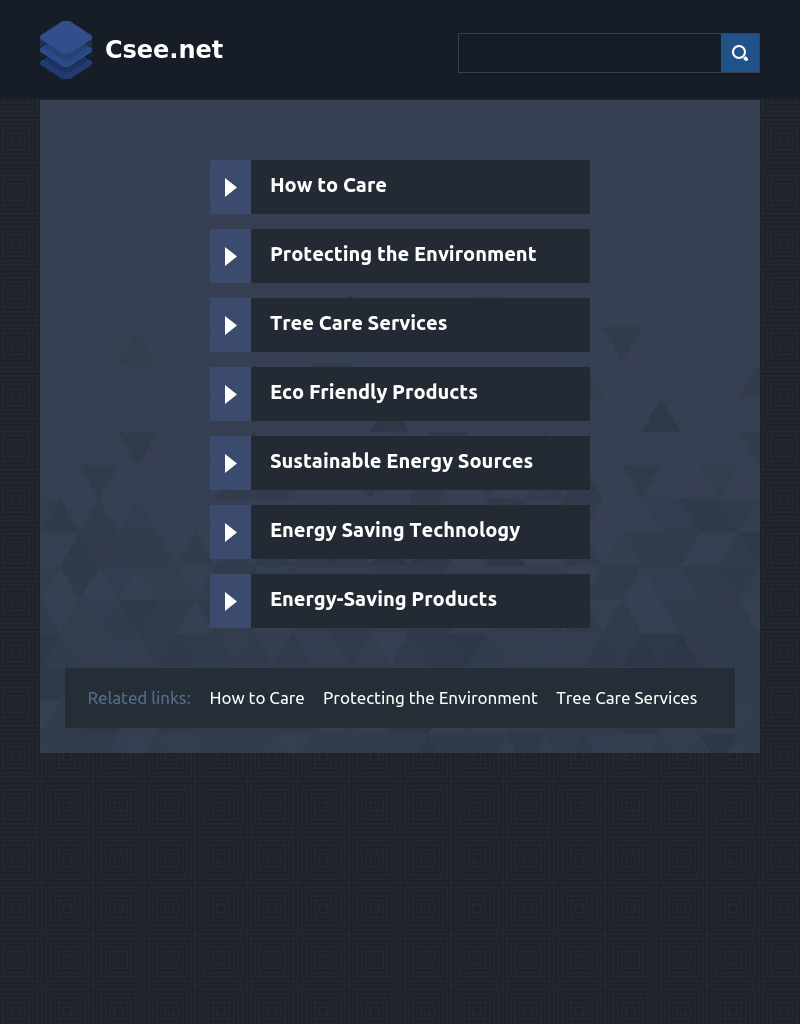Open the How to Care menu entry
The image size is (800, 1024).
click(x=328, y=186)
